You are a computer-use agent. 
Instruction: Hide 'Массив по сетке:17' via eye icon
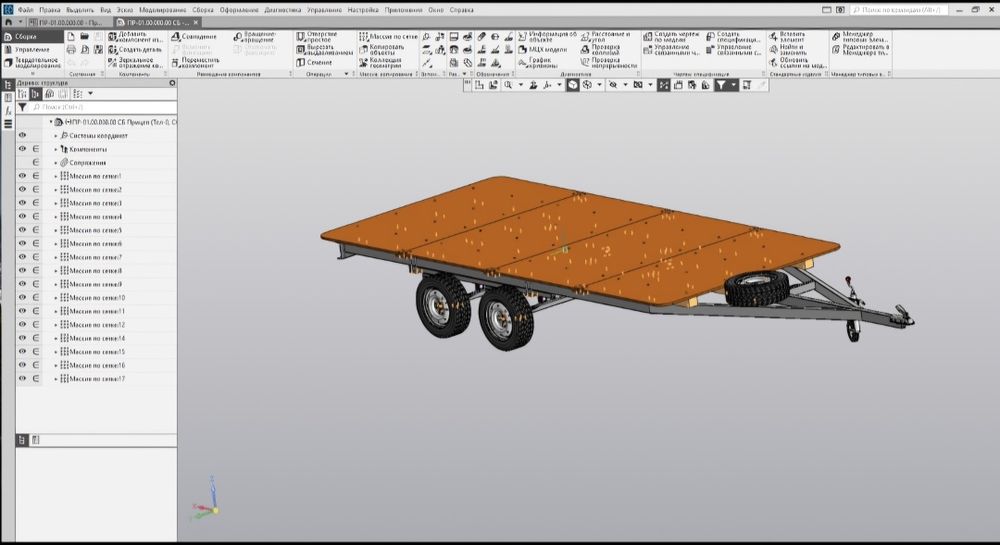click(x=22, y=379)
